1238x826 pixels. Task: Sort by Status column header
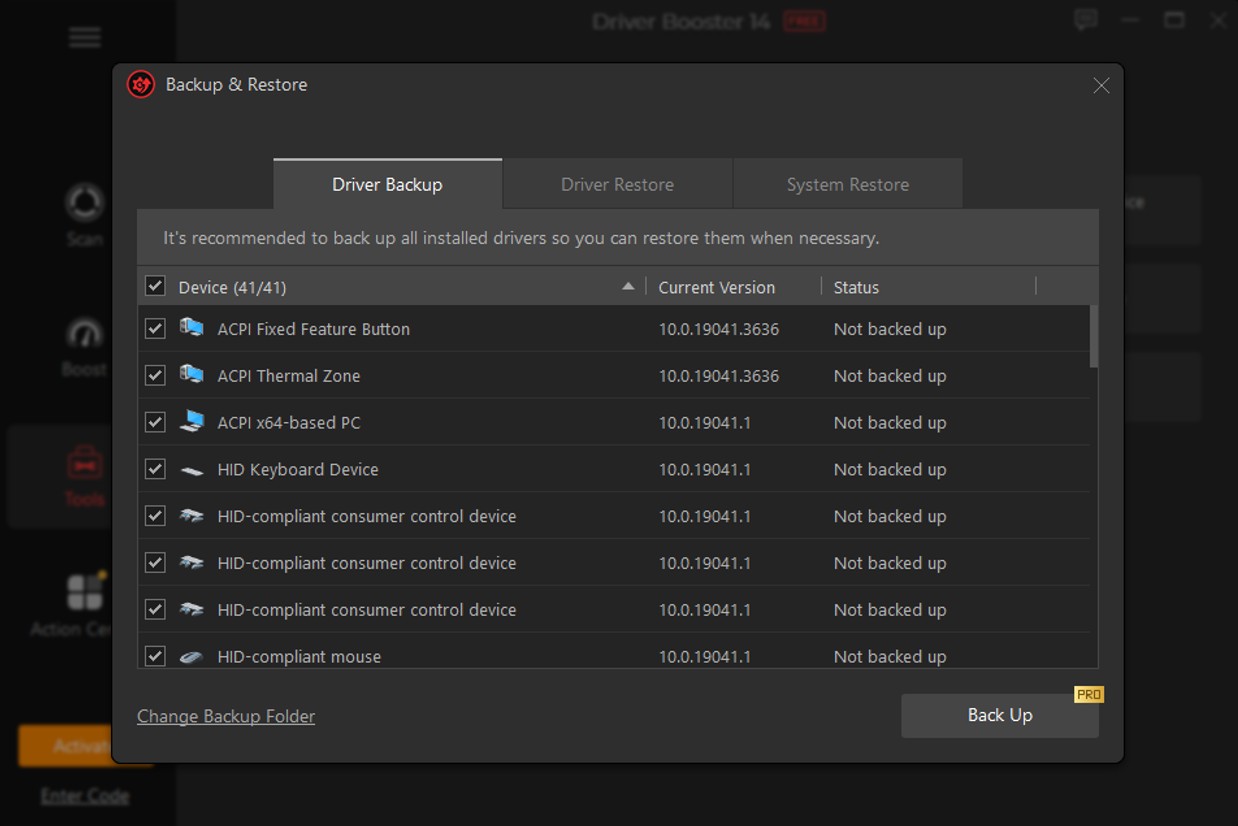coord(856,287)
